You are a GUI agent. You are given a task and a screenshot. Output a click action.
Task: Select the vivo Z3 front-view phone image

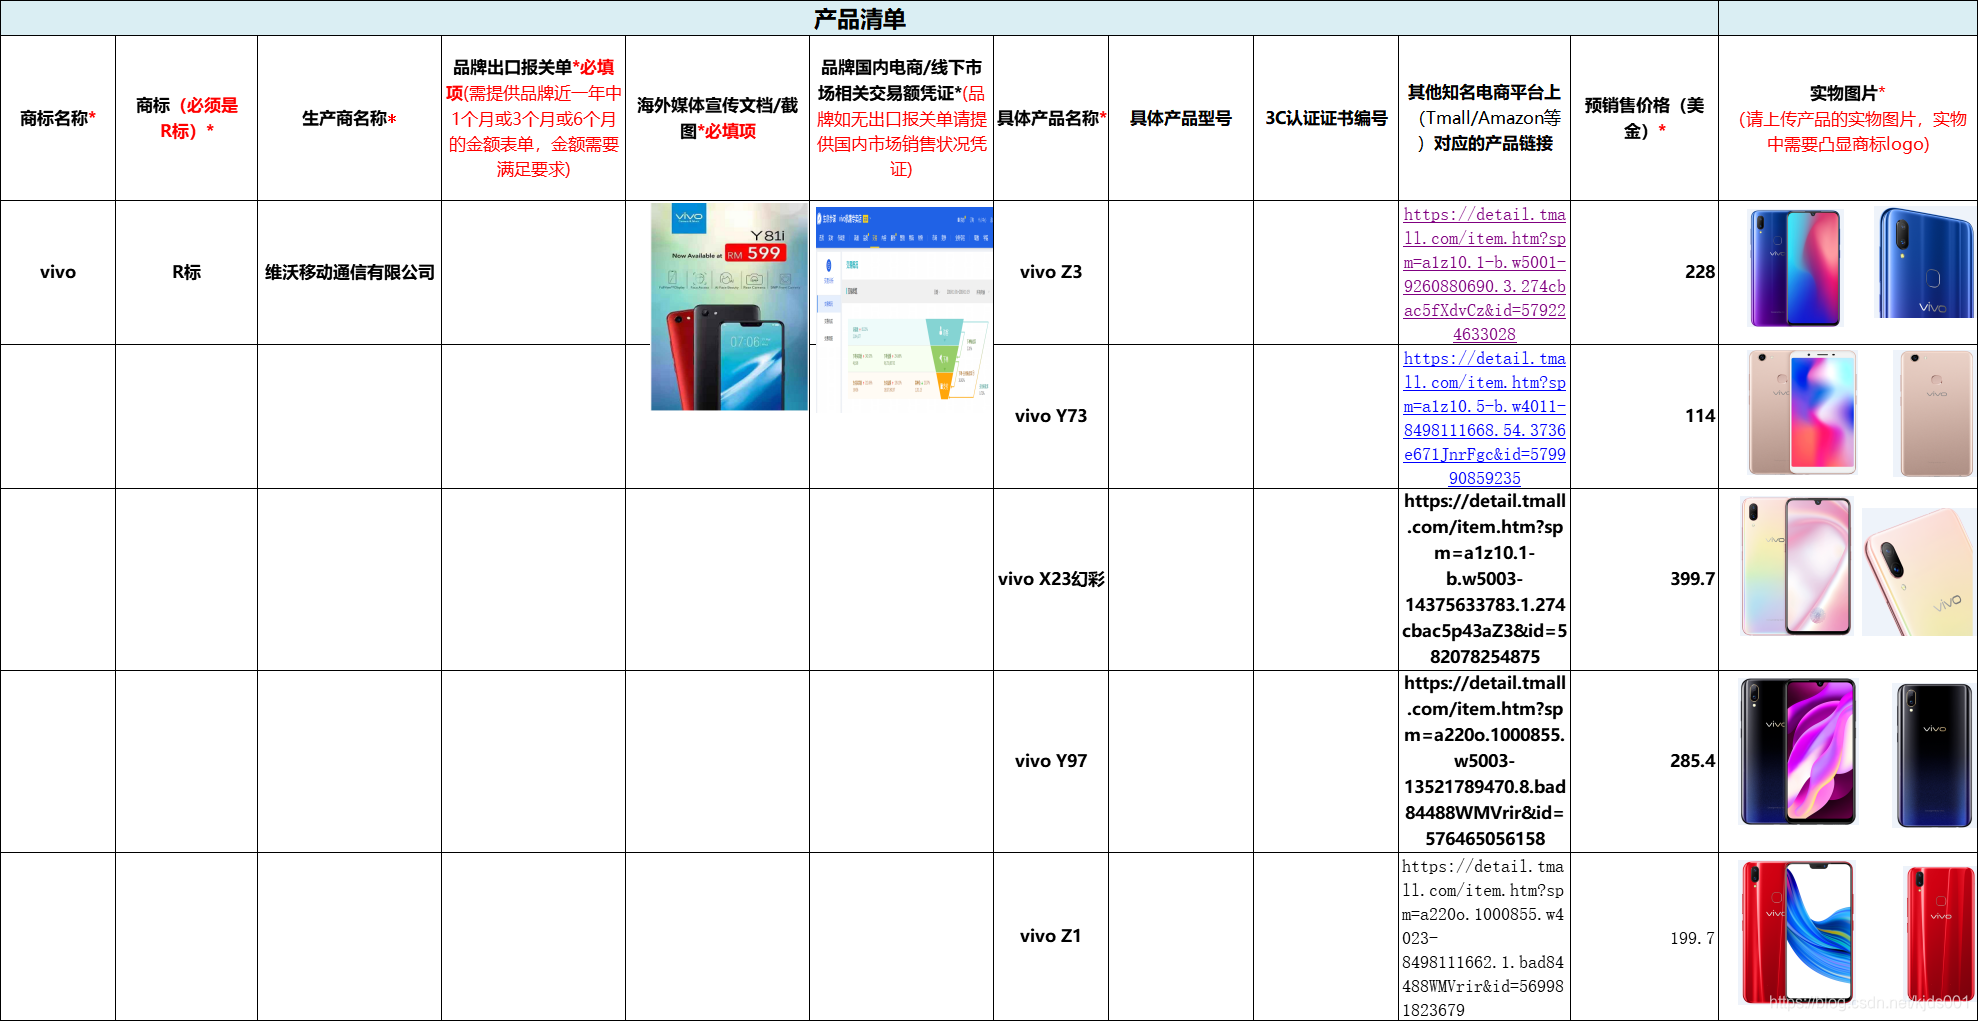click(x=1795, y=268)
